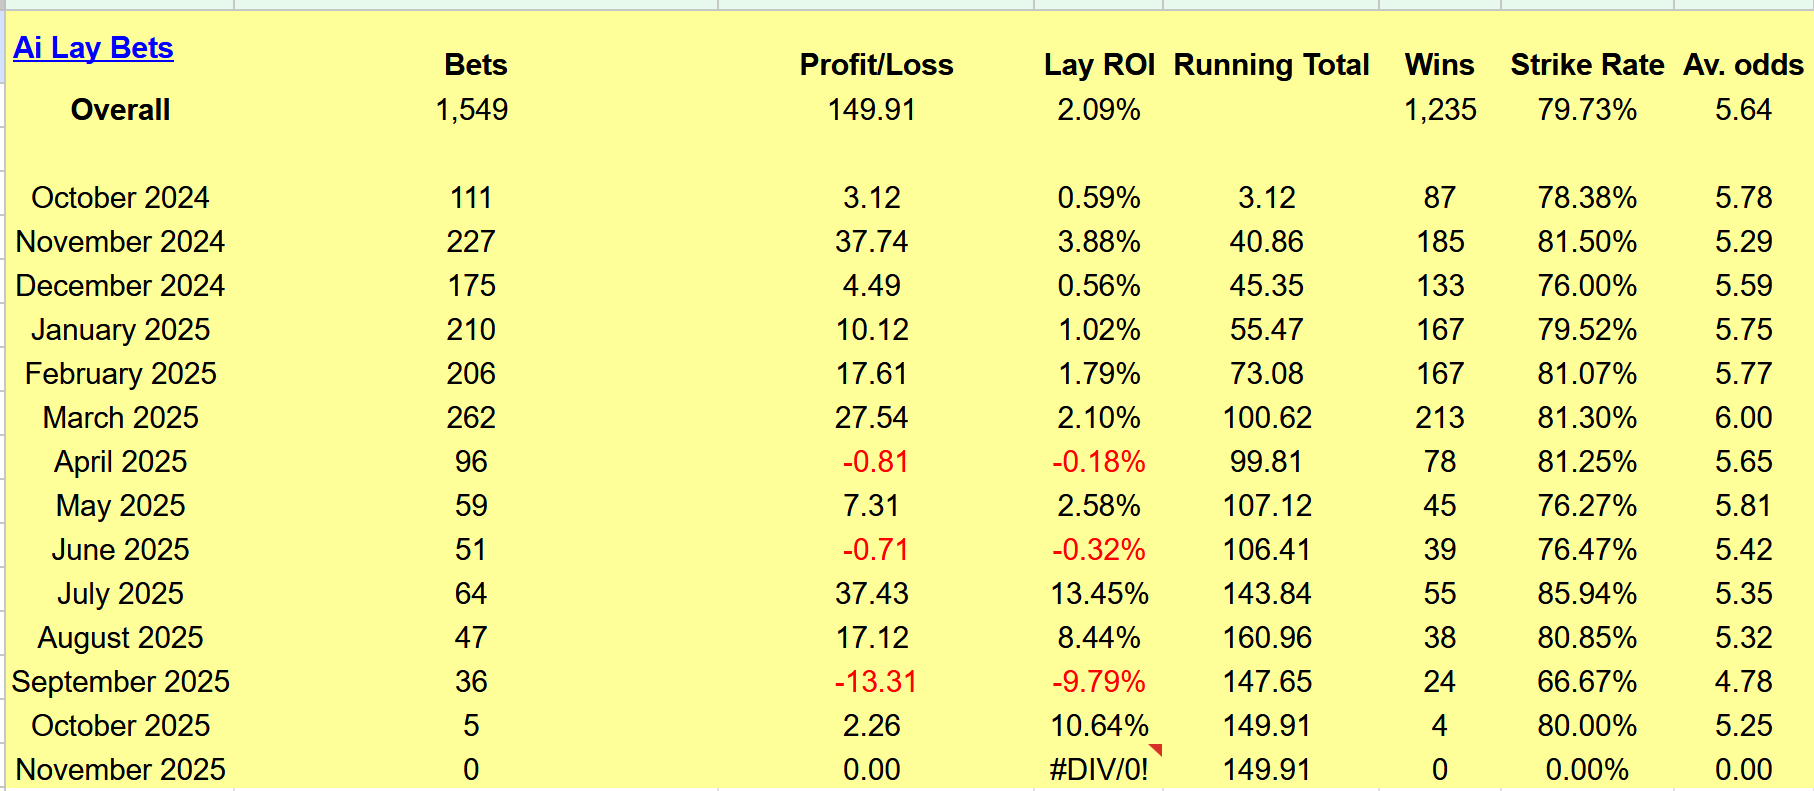Select the June 2025 loss of -0.71
The image size is (1814, 791).
(x=875, y=550)
